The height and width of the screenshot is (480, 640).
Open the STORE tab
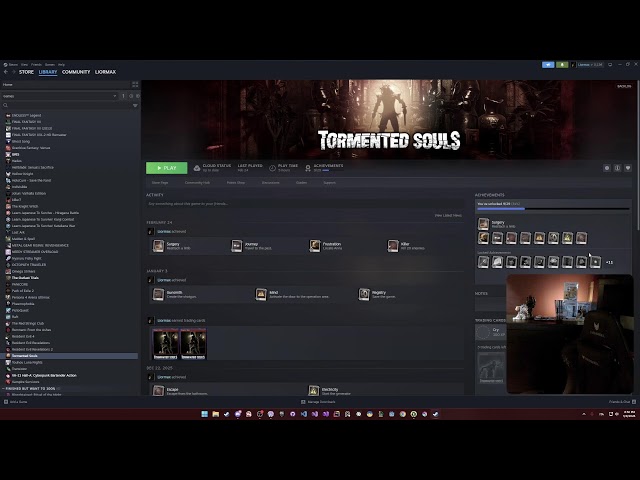pyautogui.click(x=26, y=72)
